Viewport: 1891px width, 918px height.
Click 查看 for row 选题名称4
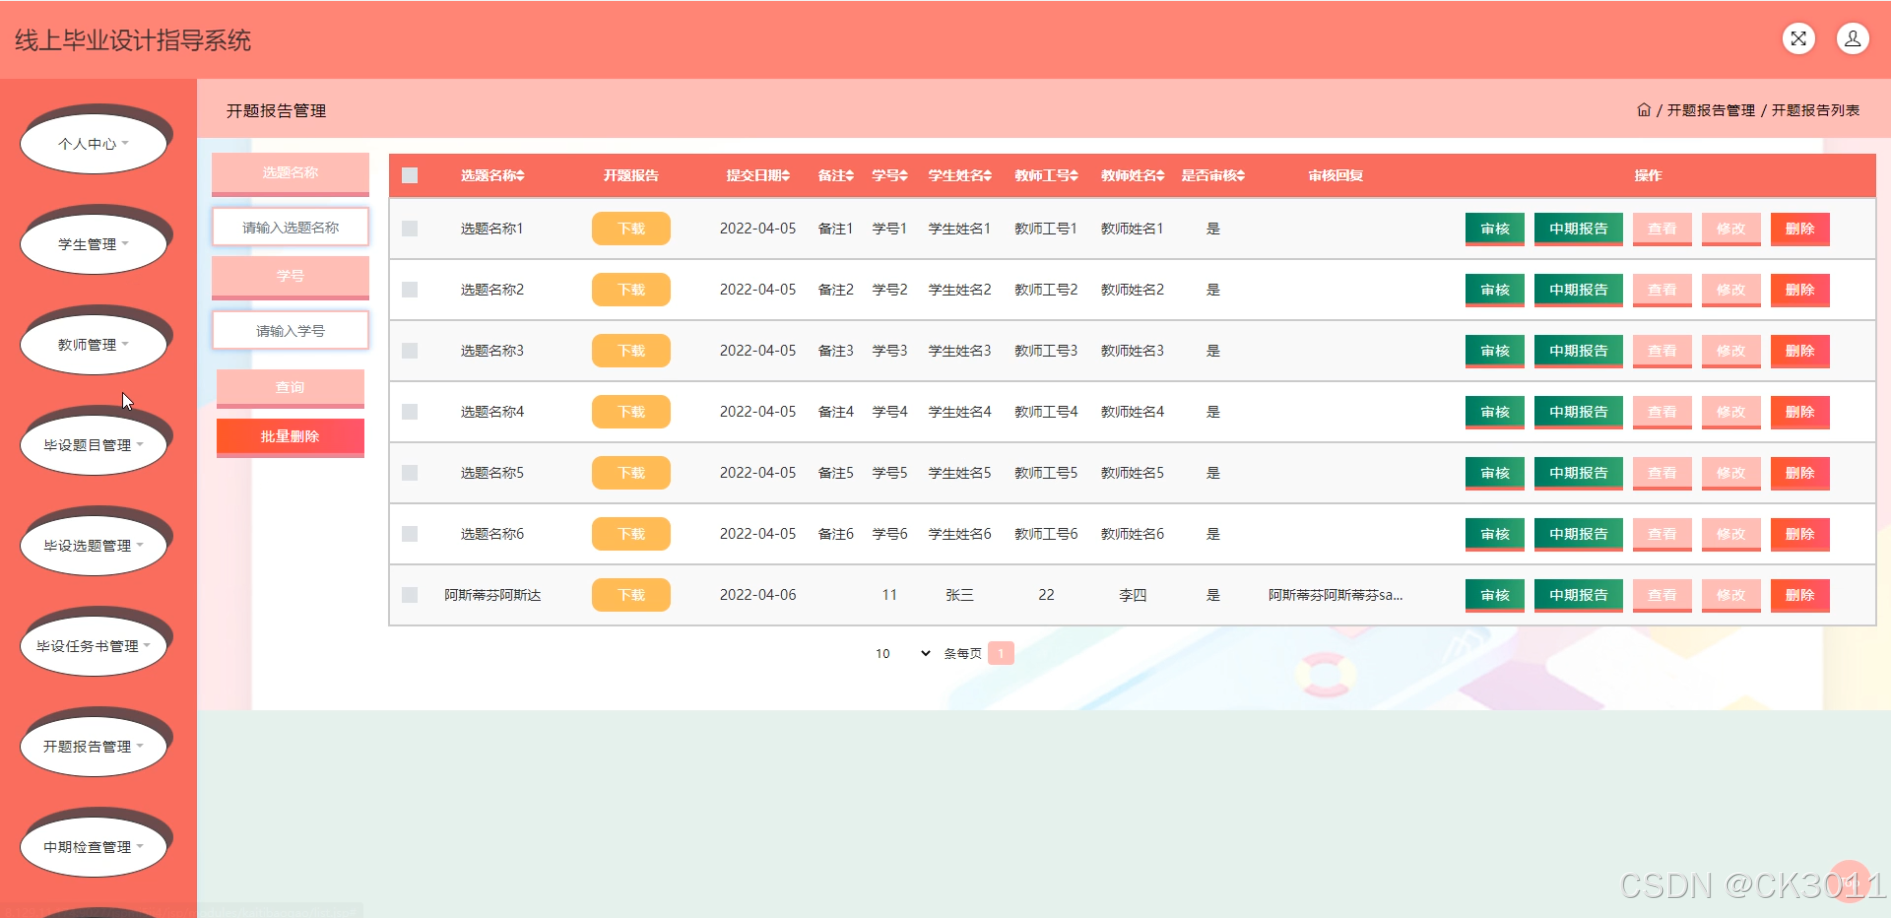[1662, 412]
